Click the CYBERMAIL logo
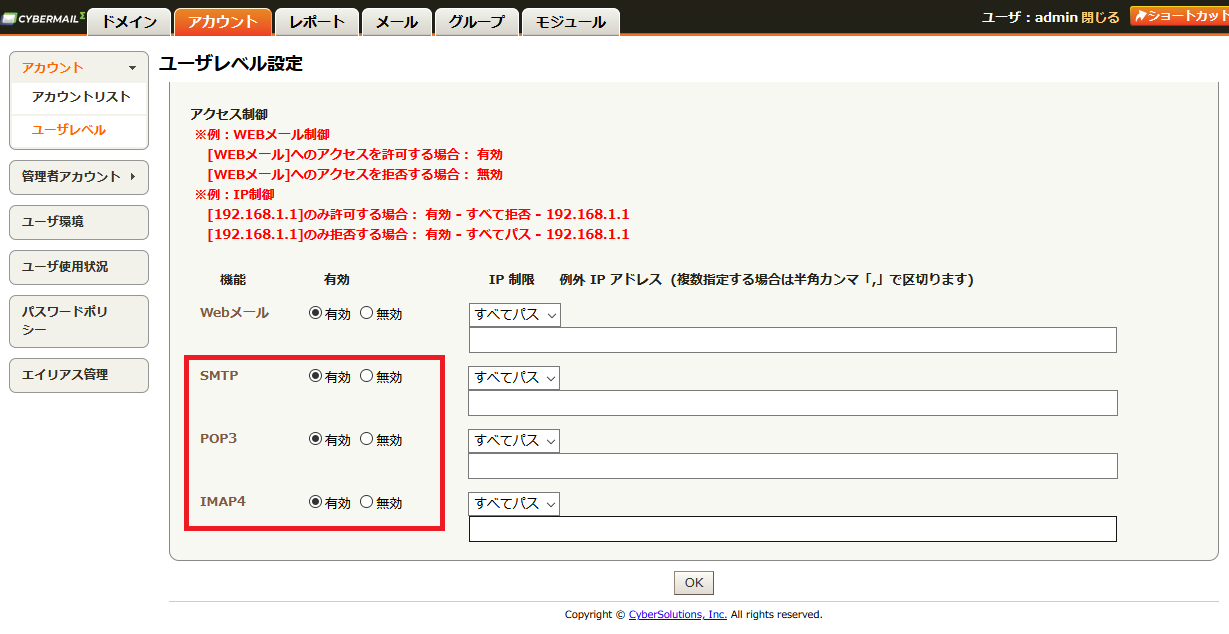This screenshot has height=634, width=1229. click(x=43, y=18)
